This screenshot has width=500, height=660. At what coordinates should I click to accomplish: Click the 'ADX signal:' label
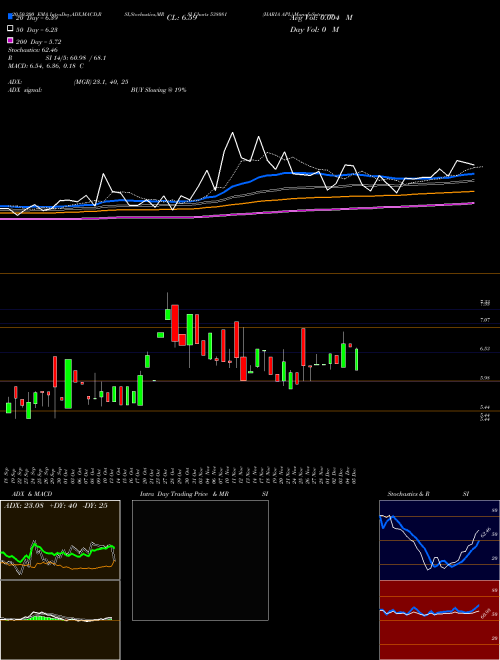pyautogui.click(x=25, y=90)
